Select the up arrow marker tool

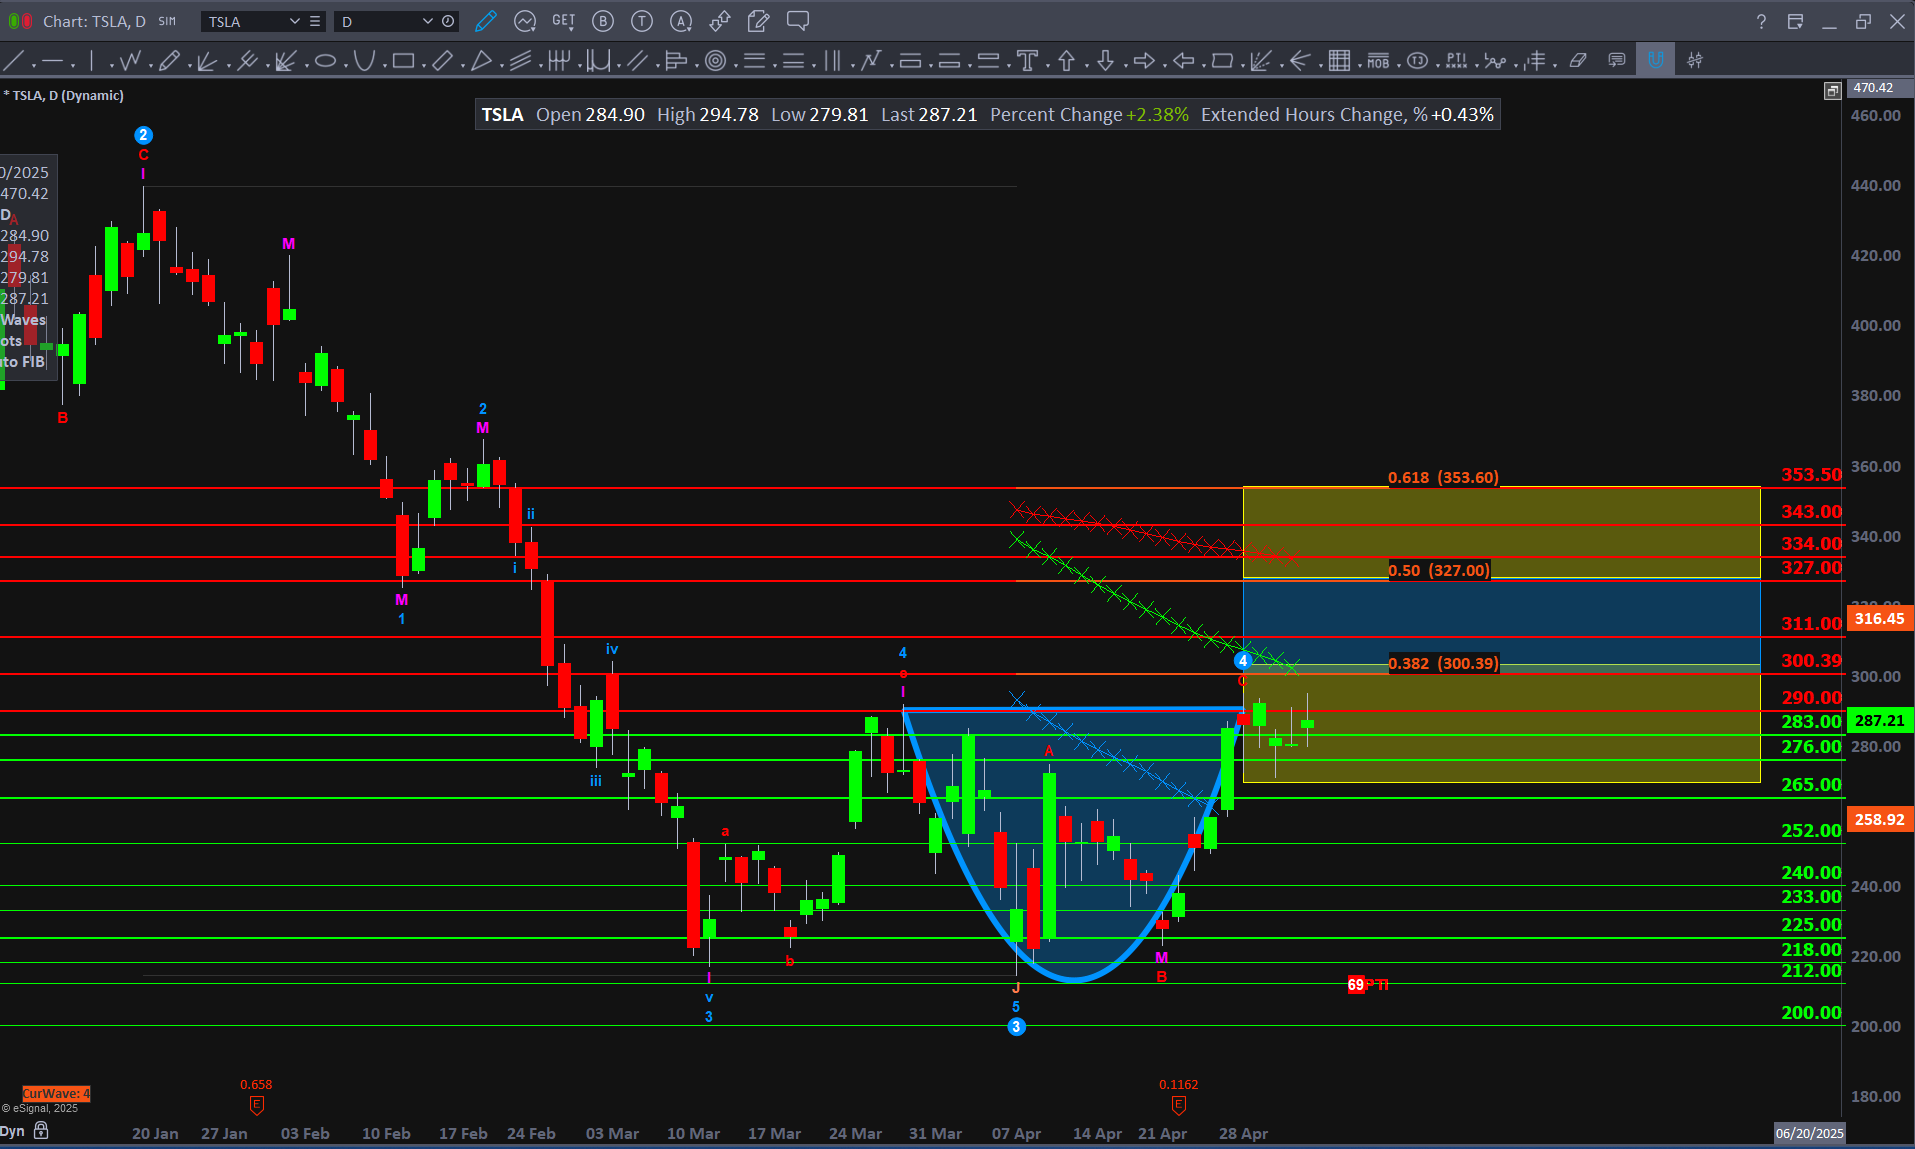(x=1066, y=61)
